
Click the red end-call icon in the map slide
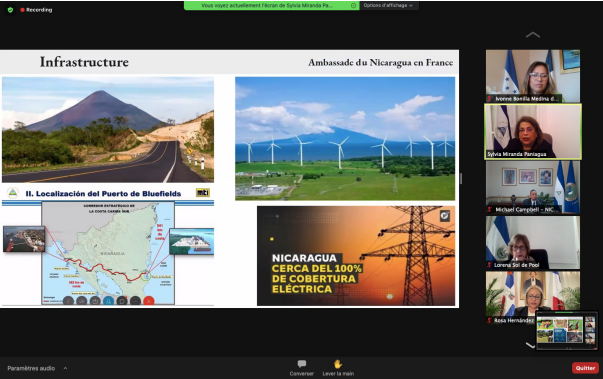[148, 301]
